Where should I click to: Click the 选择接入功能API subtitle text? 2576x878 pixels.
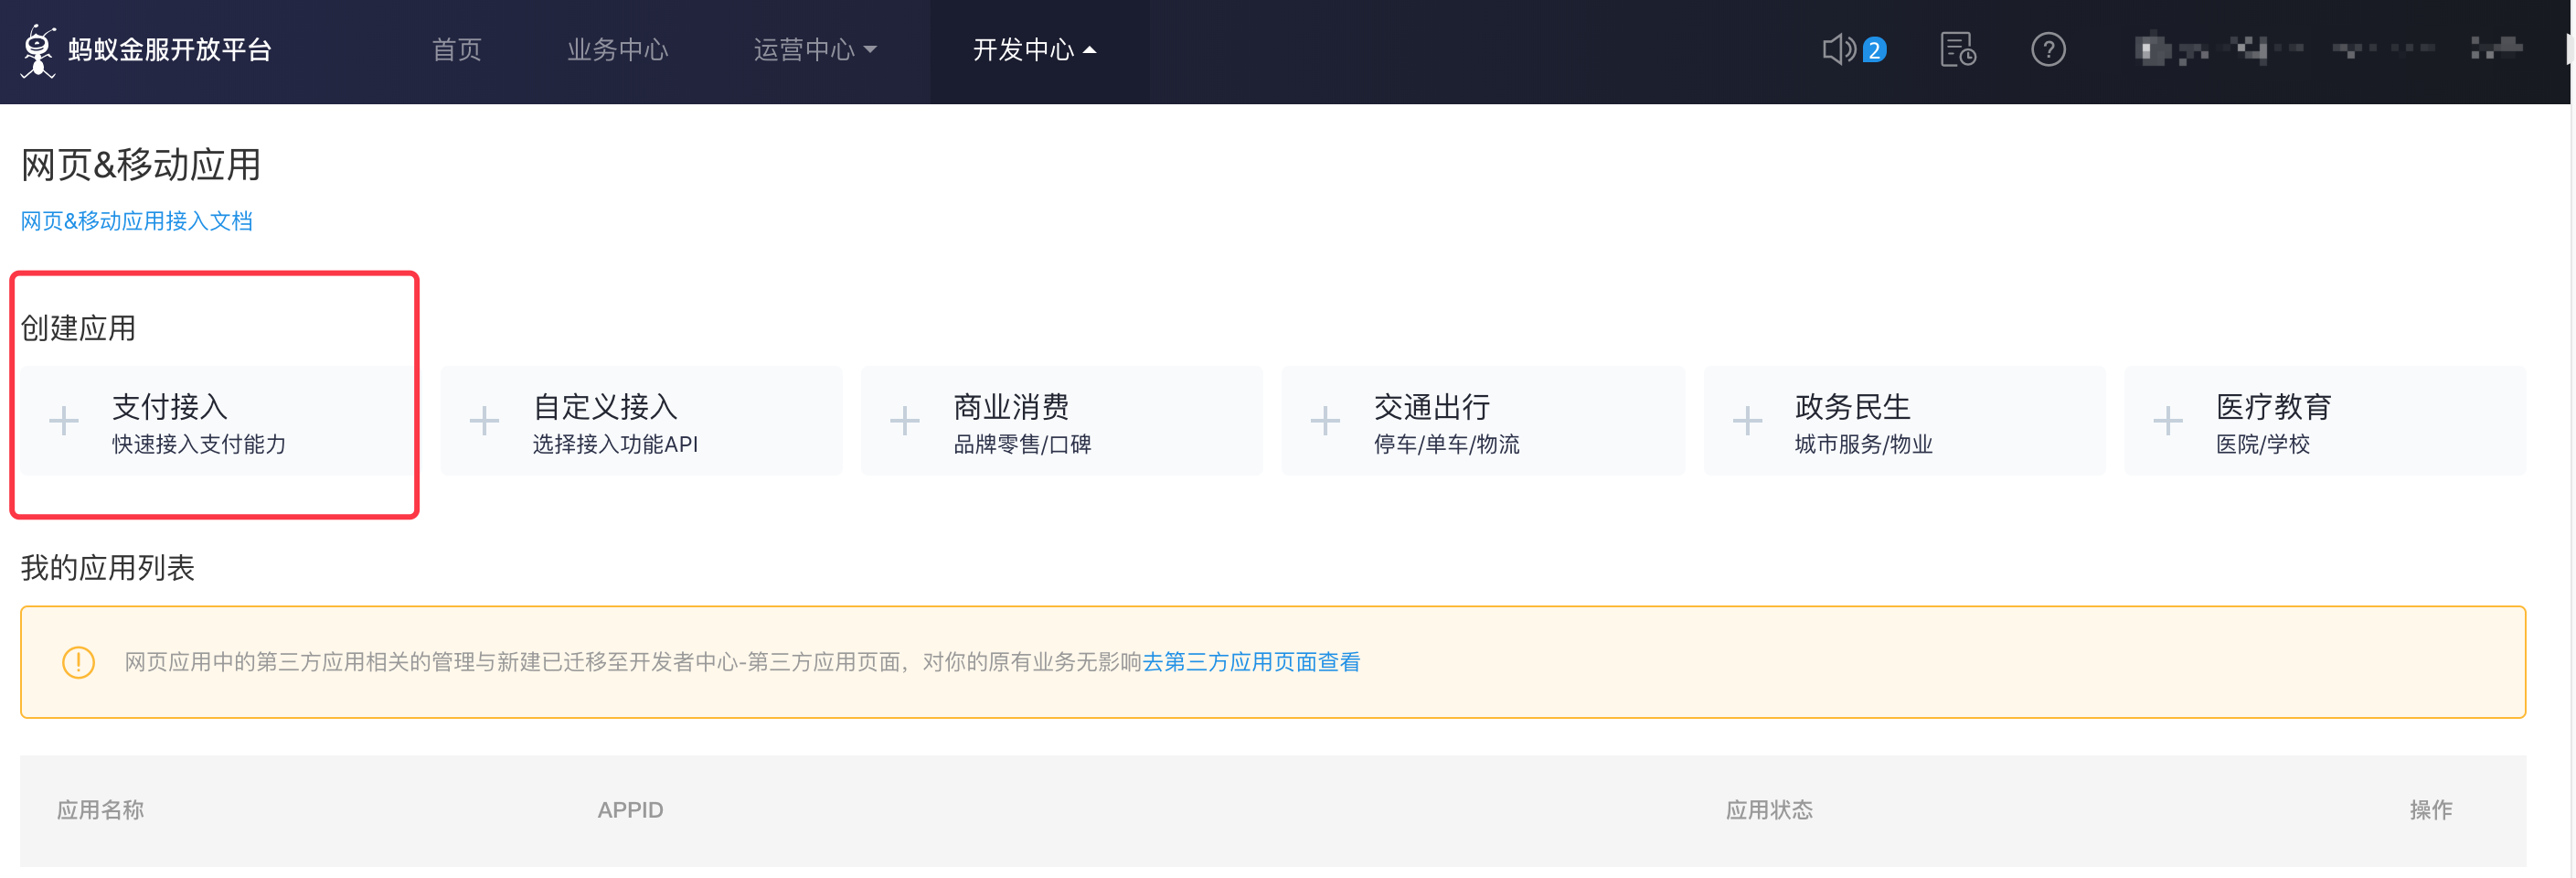pyautogui.click(x=615, y=444)
